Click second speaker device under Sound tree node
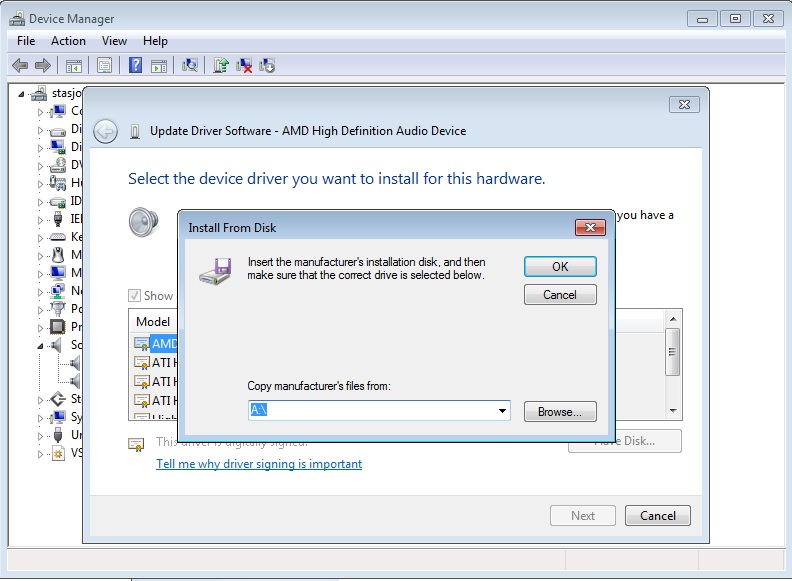 coord(75,381)
